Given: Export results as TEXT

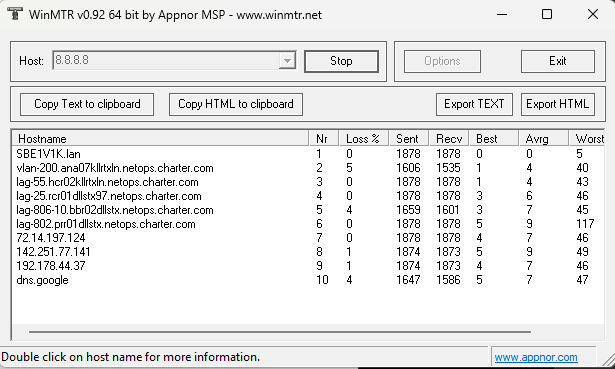Looking at the screenshot, I should (474, 104).
